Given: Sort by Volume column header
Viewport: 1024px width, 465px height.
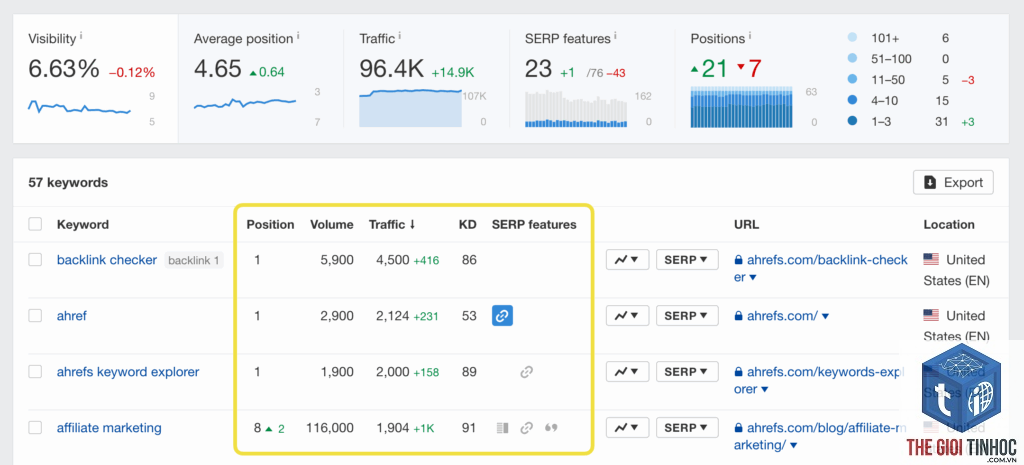Looking at the screenshot, I should pos(332,225).
